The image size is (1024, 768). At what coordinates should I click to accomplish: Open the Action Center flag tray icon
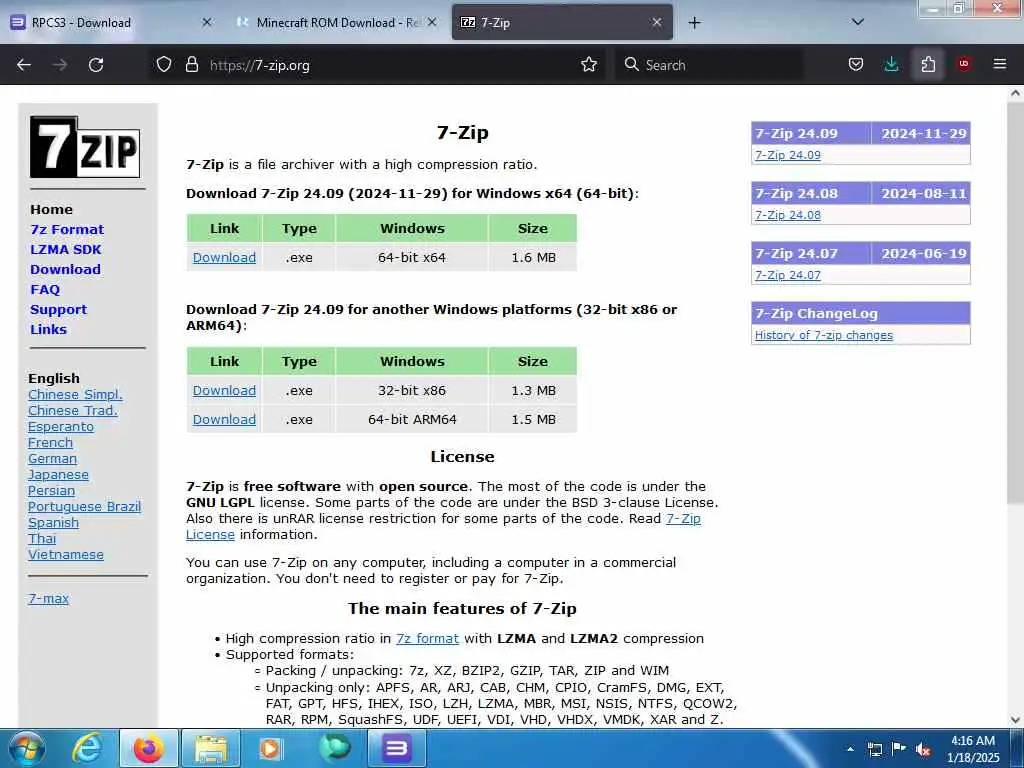(x=899, y=749)
